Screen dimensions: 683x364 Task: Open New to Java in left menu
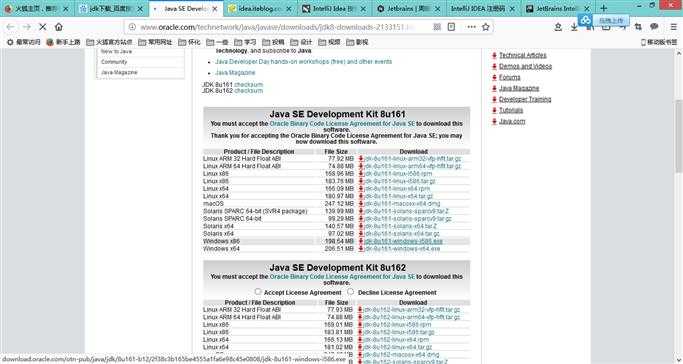point(116,51)
